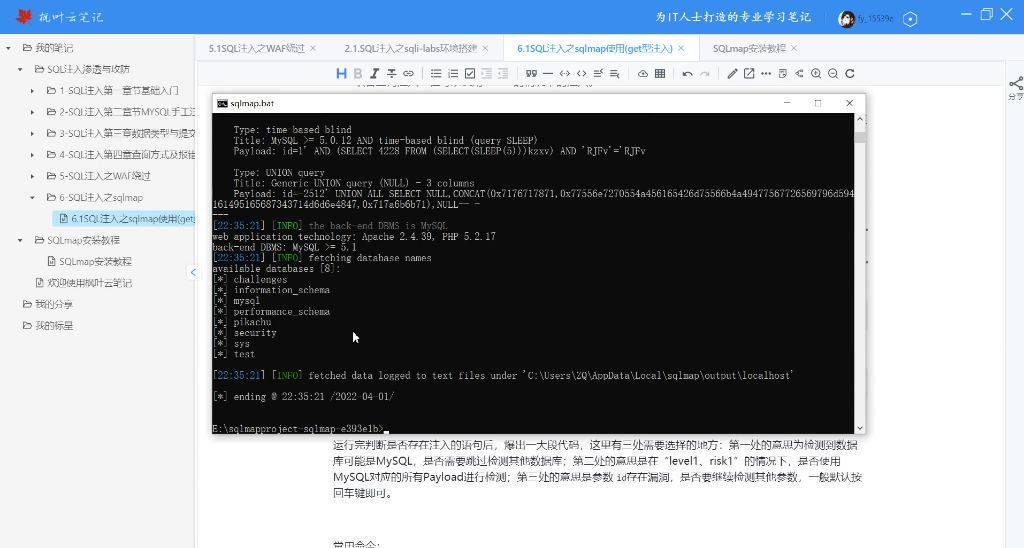Close the SQLmap安装教程 tab
The height and width of the screenshot is (548, 1024).
[x=794, y=48]
